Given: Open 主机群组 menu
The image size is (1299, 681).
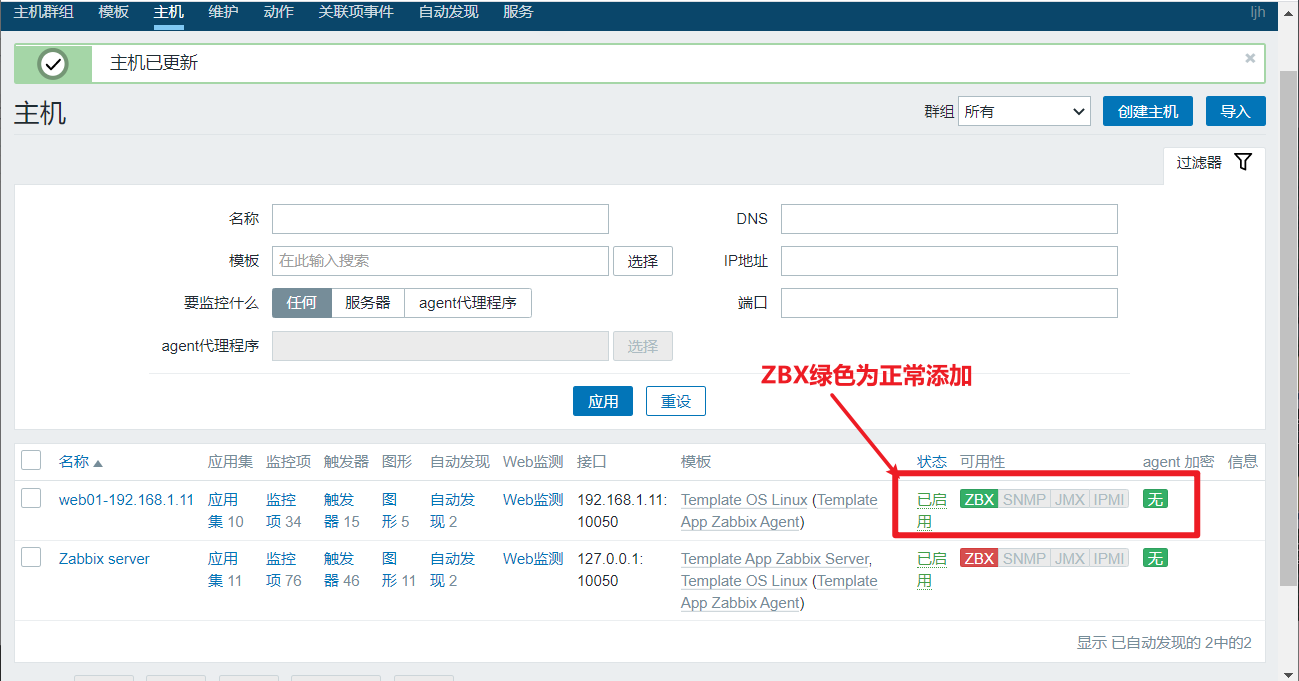Looking at the screenshot, I should click(43, 12).
